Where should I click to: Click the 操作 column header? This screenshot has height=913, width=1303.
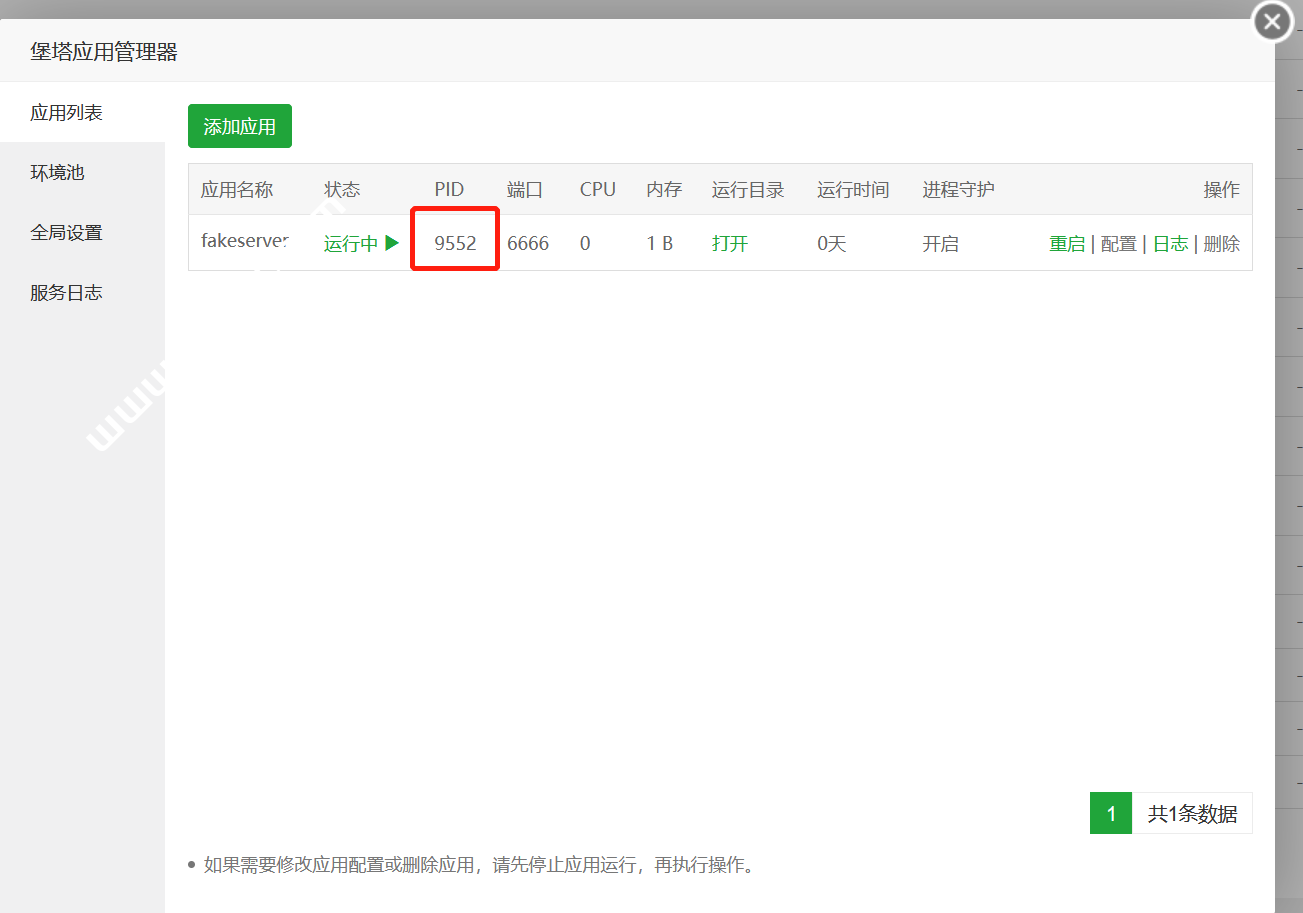(1221, 190)
